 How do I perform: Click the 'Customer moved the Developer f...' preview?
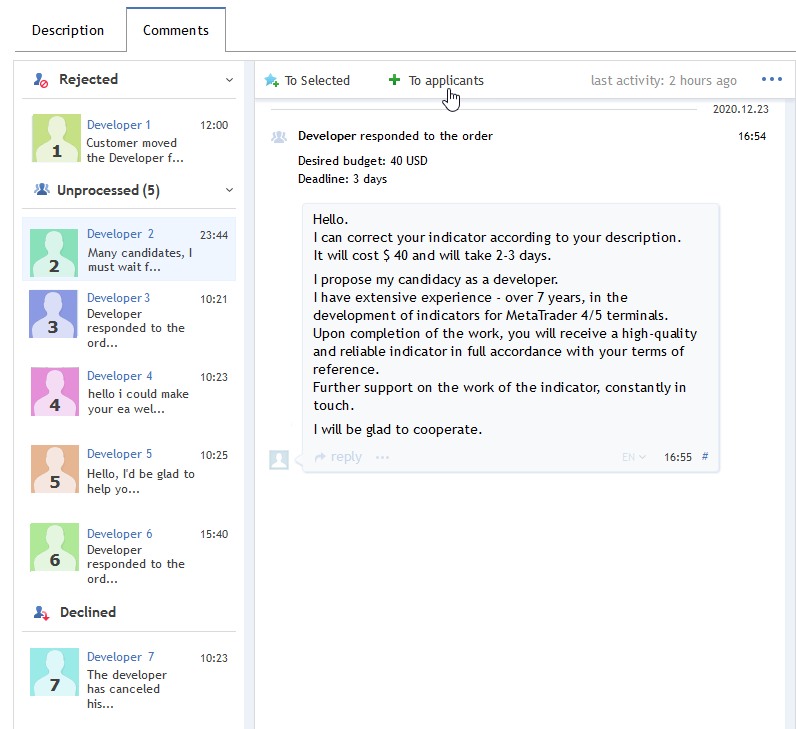pos(135,151)
